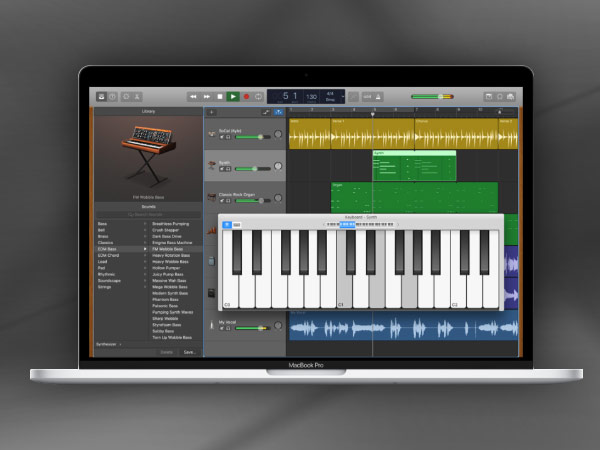
Task: Open the Editors scissors button
Action: [x=137, y=97]
